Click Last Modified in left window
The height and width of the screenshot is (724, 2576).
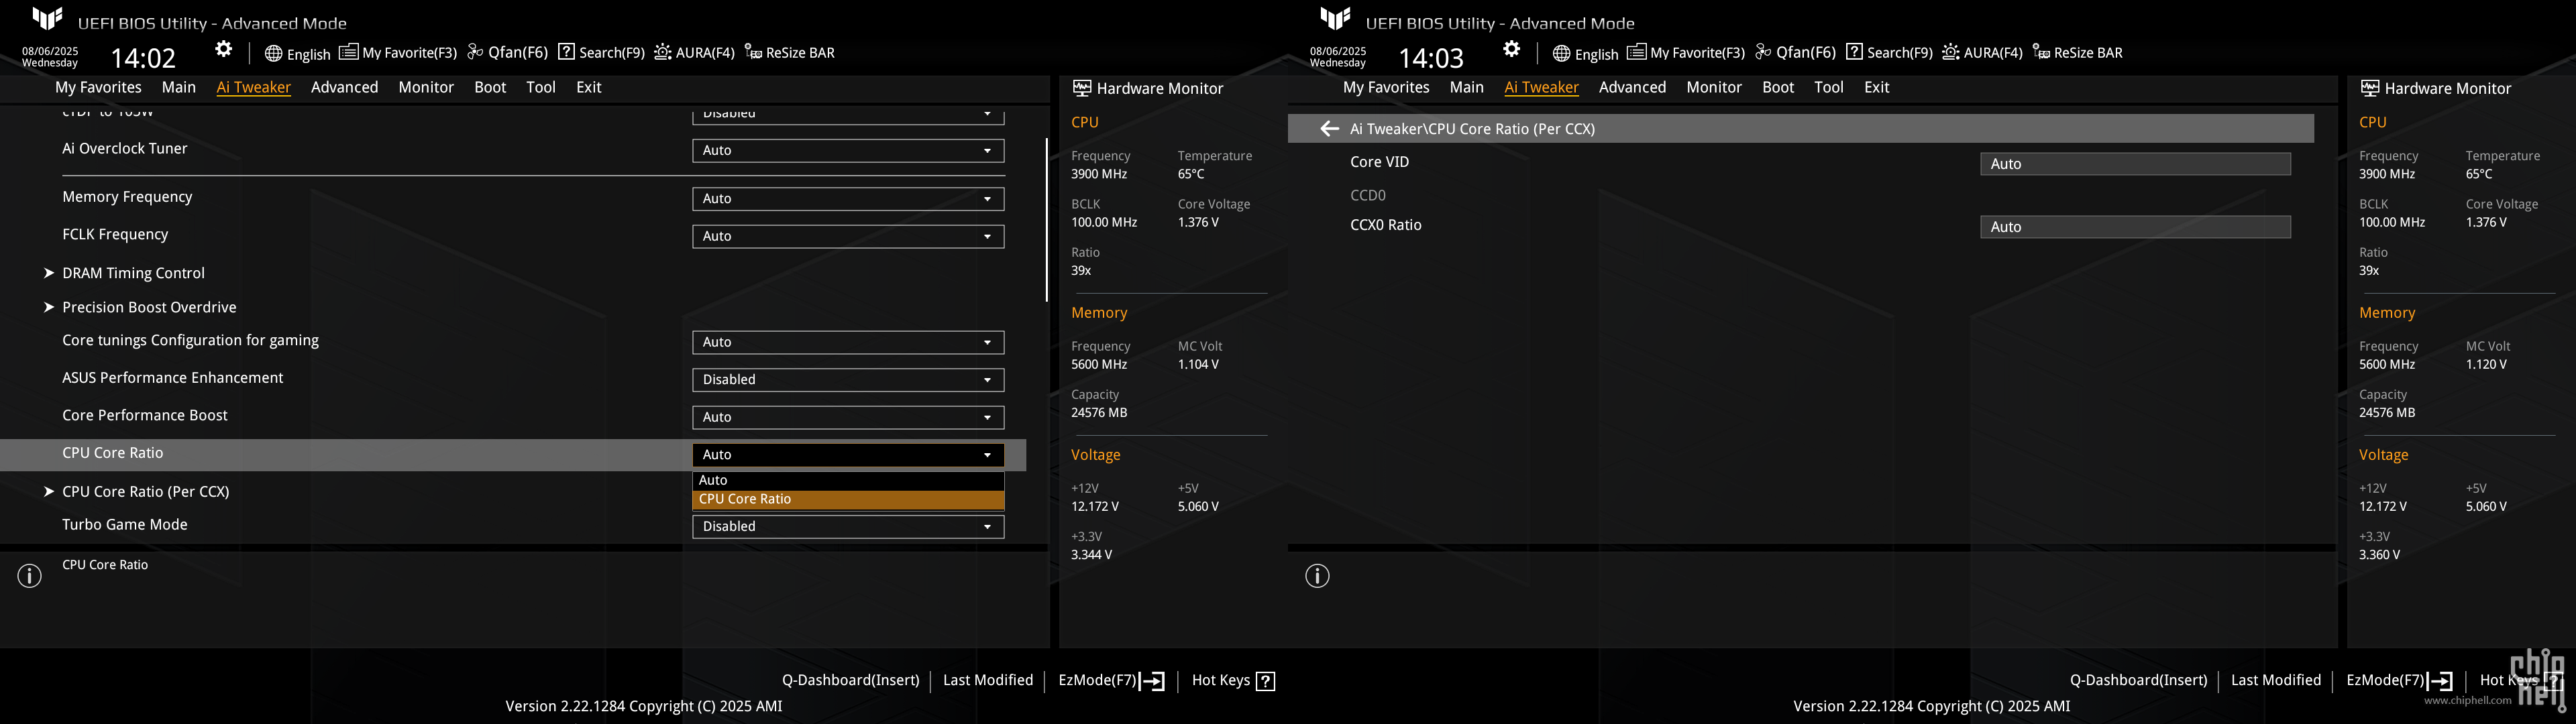point(988,680)
